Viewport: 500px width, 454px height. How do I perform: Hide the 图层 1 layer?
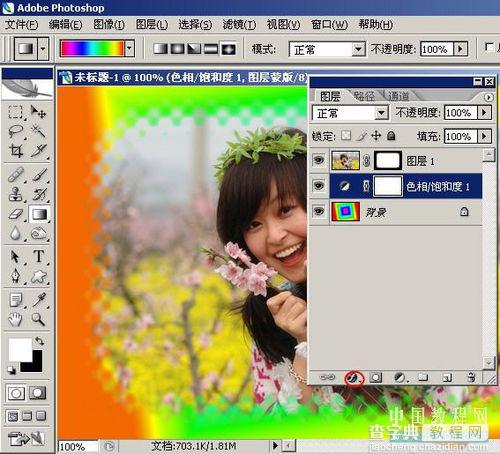coord(319,160)
